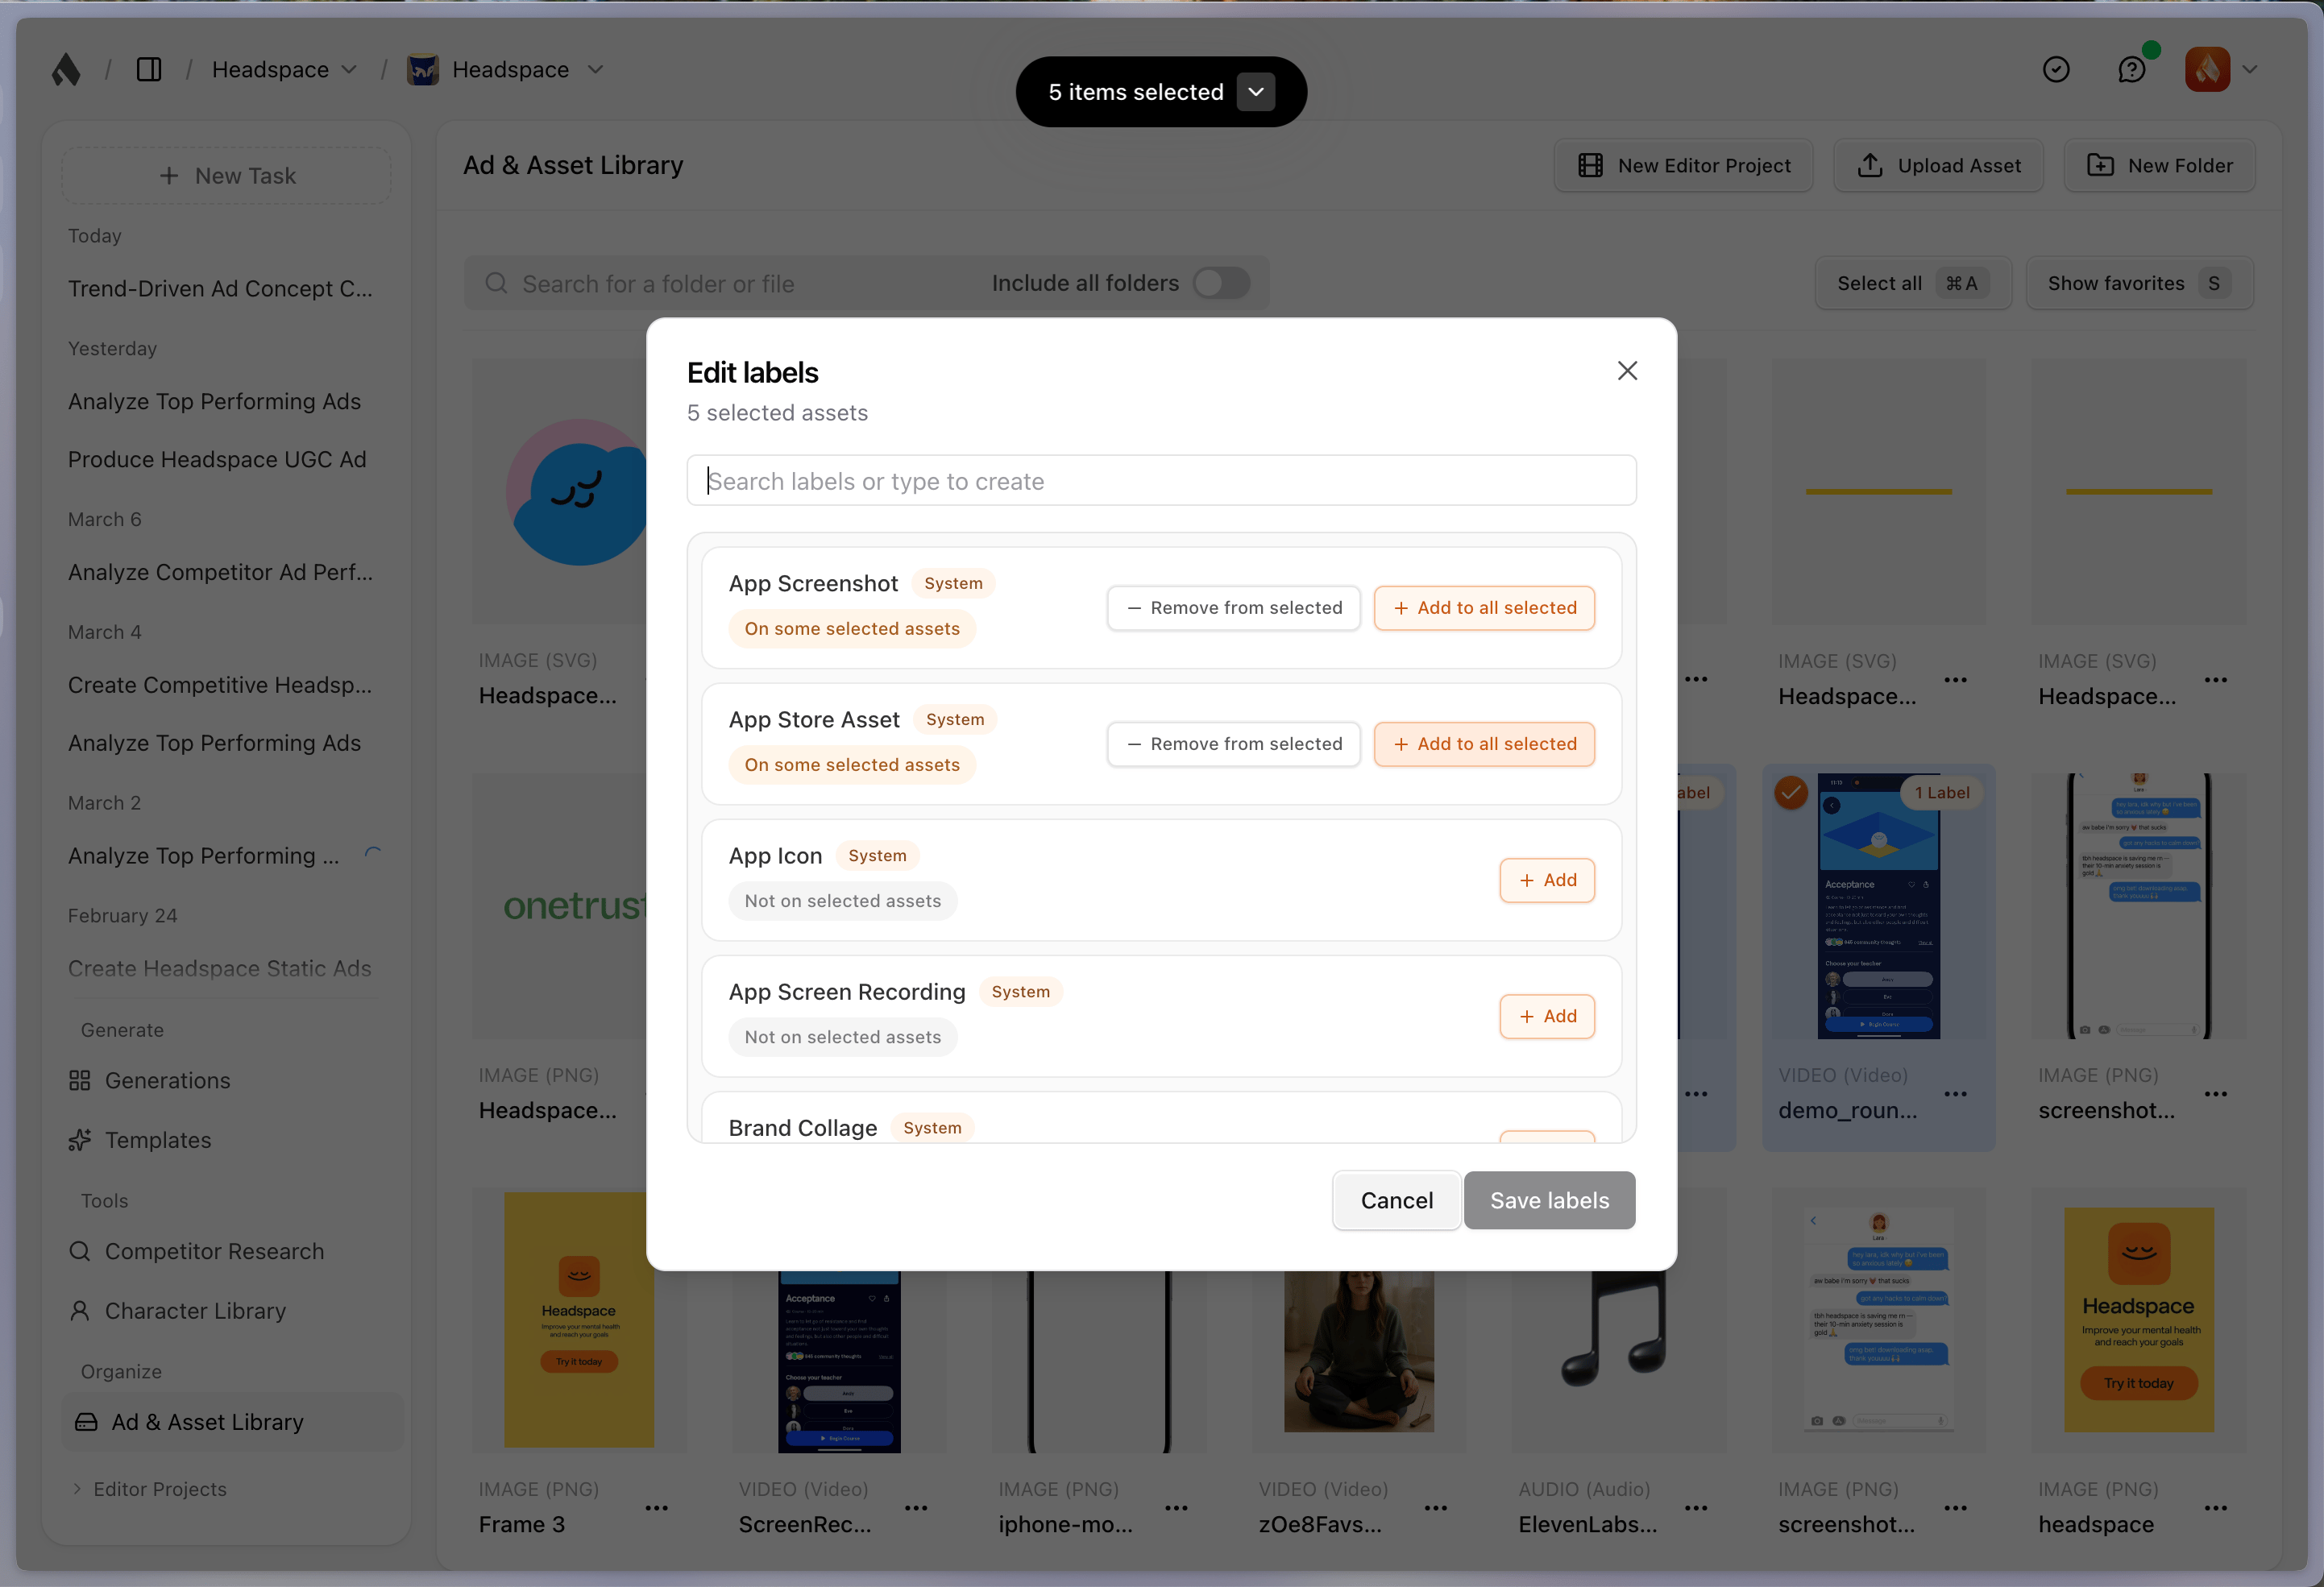2324x1587 pixels.
Task: Click Save labels button
Action: tap(1549, 1200)
